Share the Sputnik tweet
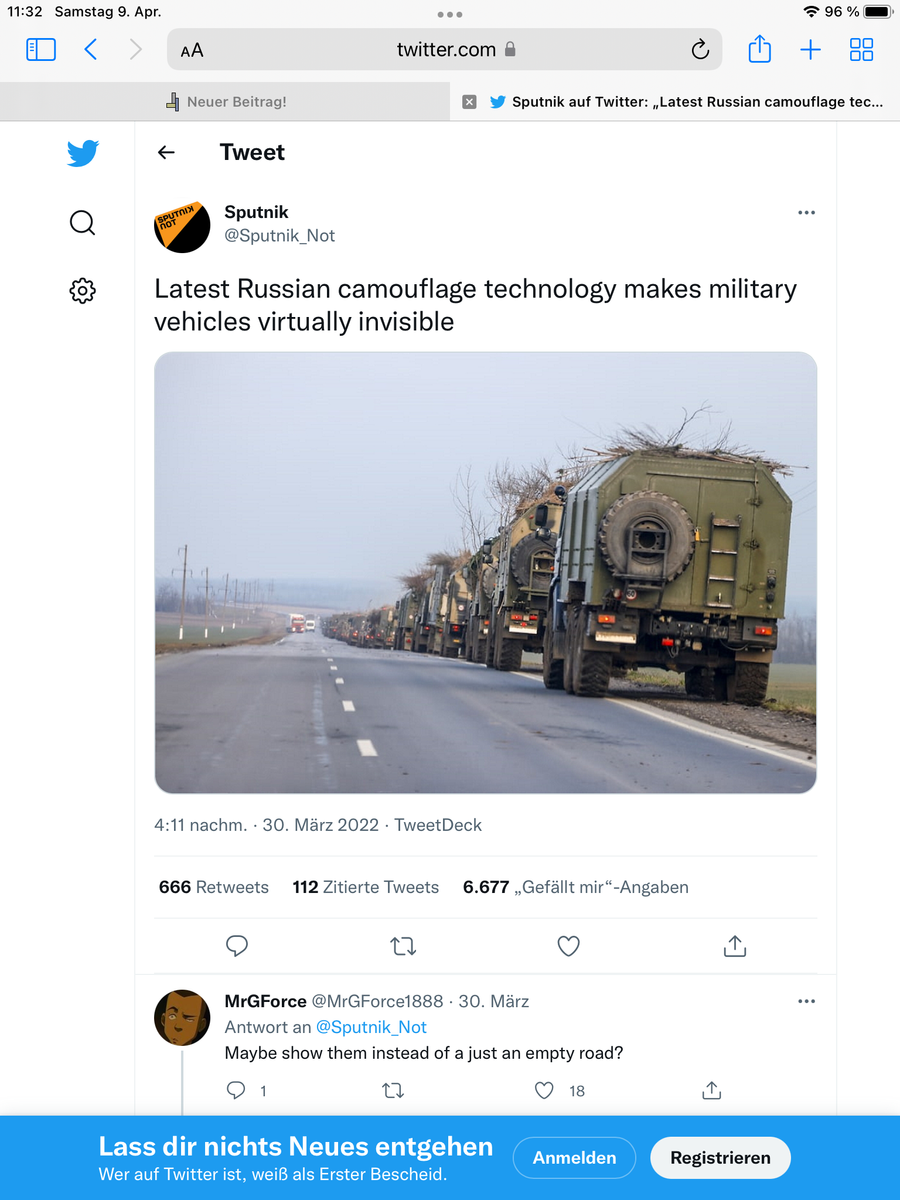900x1200 pixels. pos(735,945)
